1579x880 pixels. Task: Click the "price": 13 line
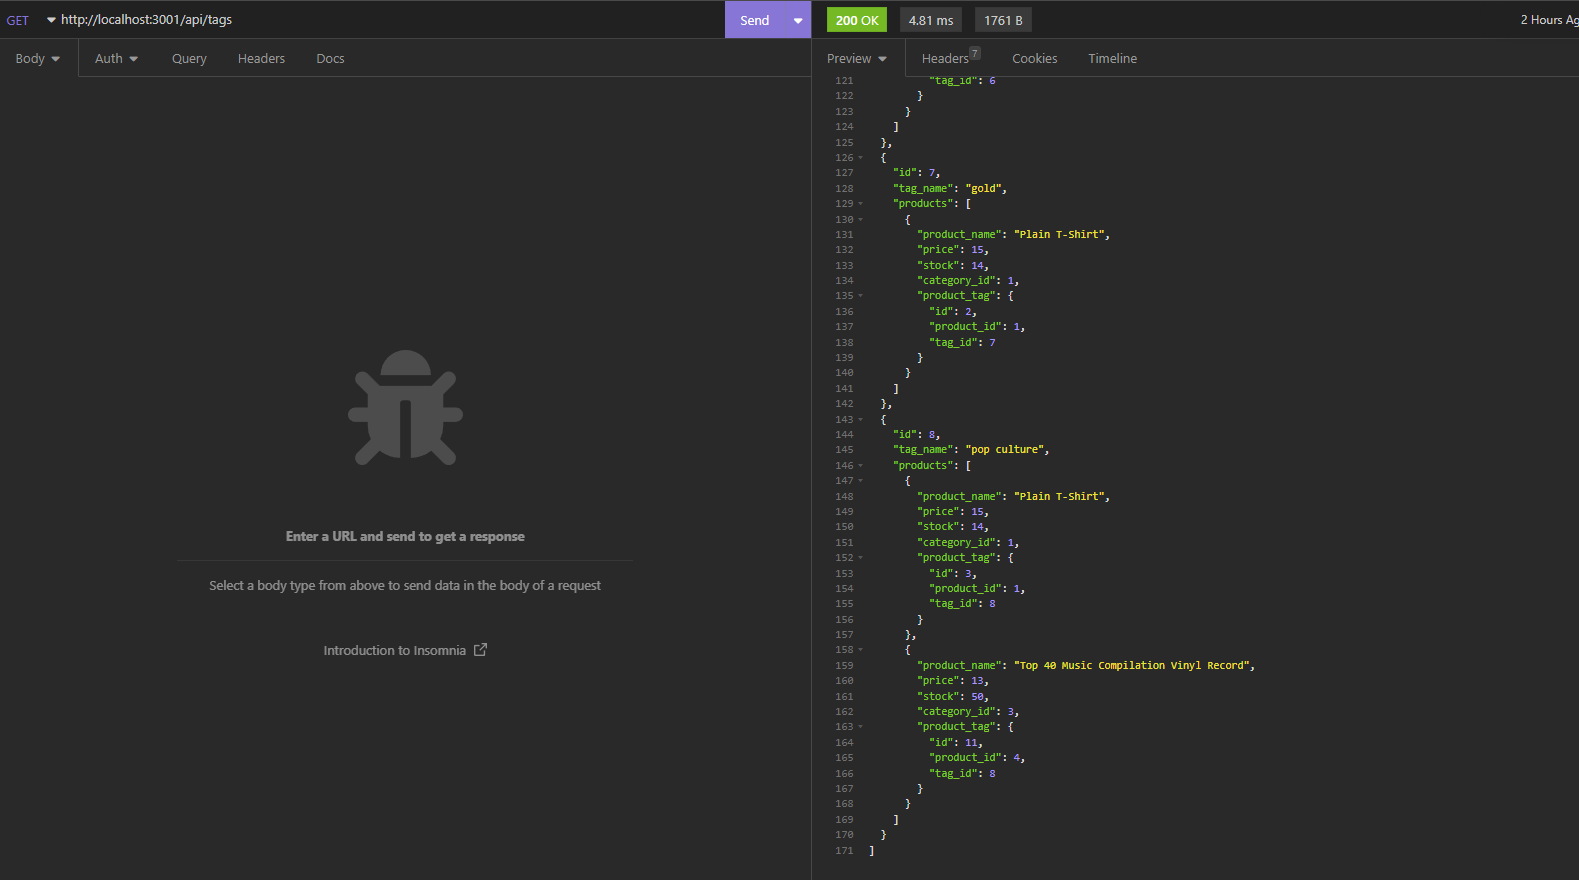(x=953, y=681)
